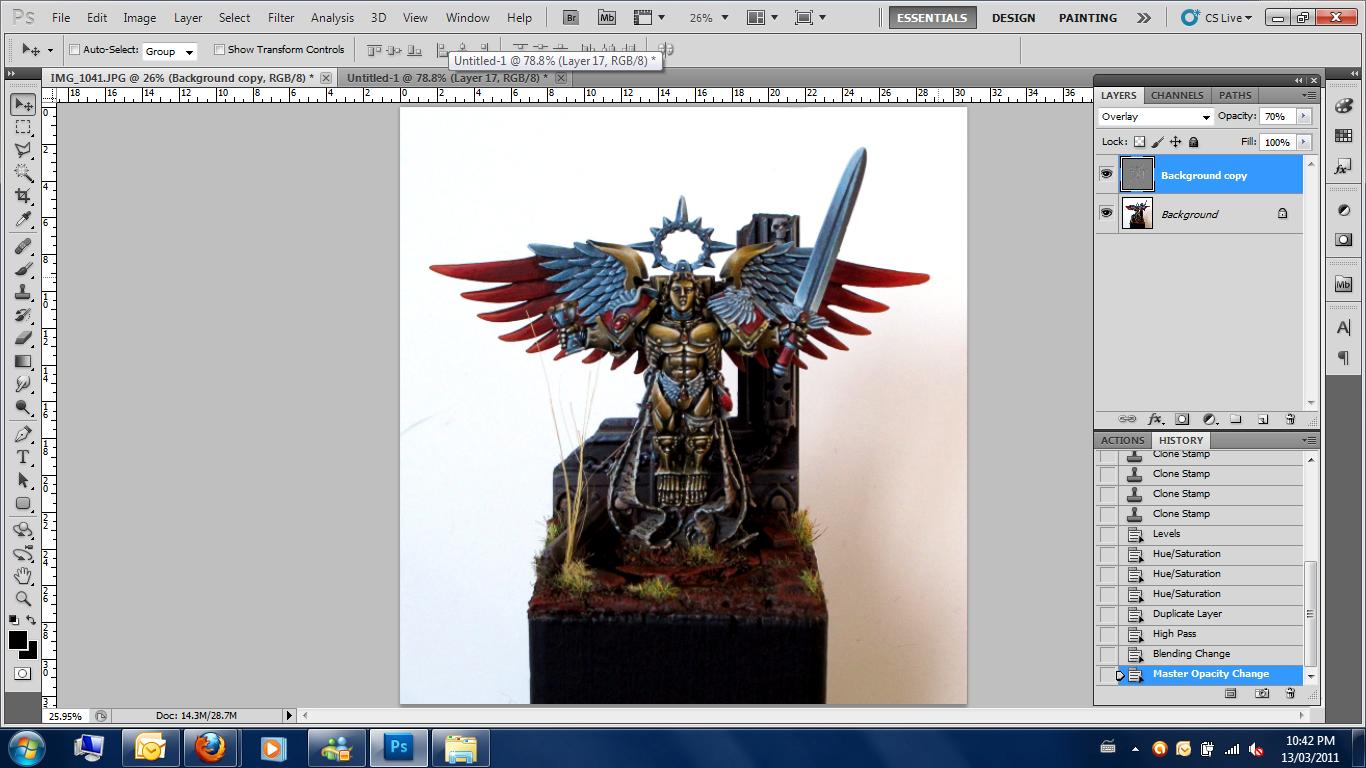Select the Spot Healing Brush tool
This screenshot has width=1366, height=768.
(x=23, y=246)
